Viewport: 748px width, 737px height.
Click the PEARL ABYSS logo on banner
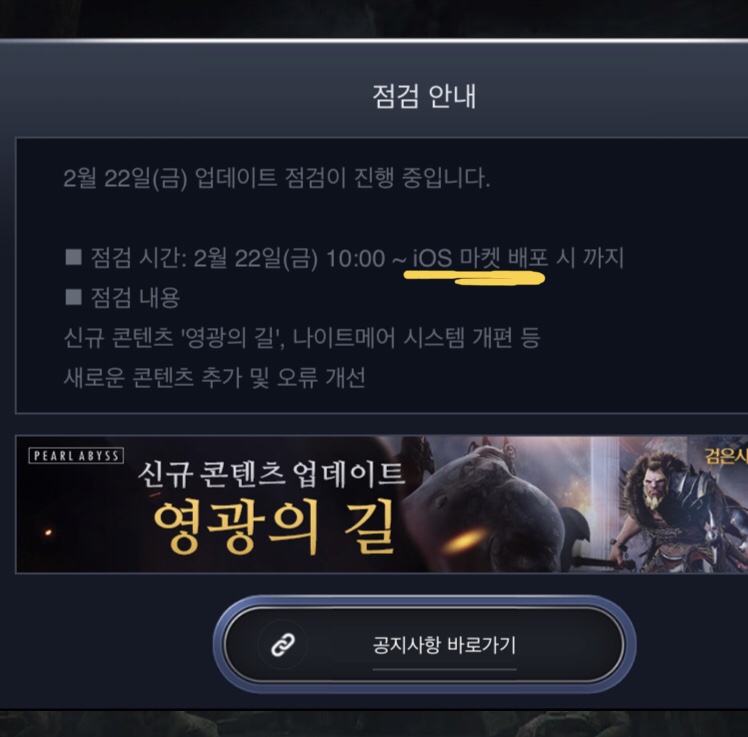pos(76,456)
